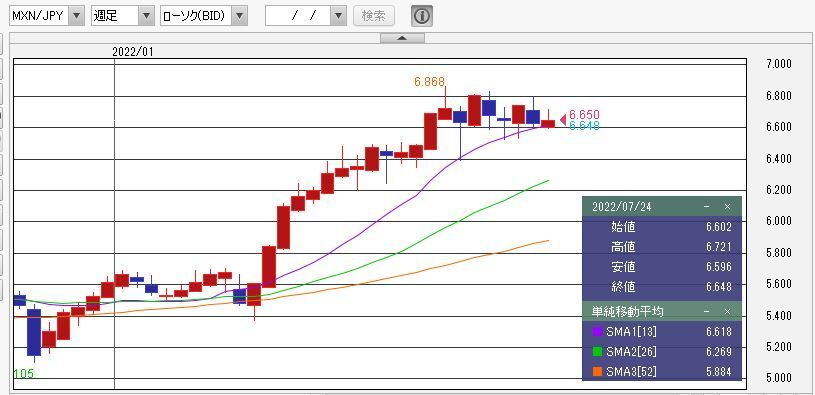
Task: Close the 単純移動平均 panel
Action: coord(727,311)
